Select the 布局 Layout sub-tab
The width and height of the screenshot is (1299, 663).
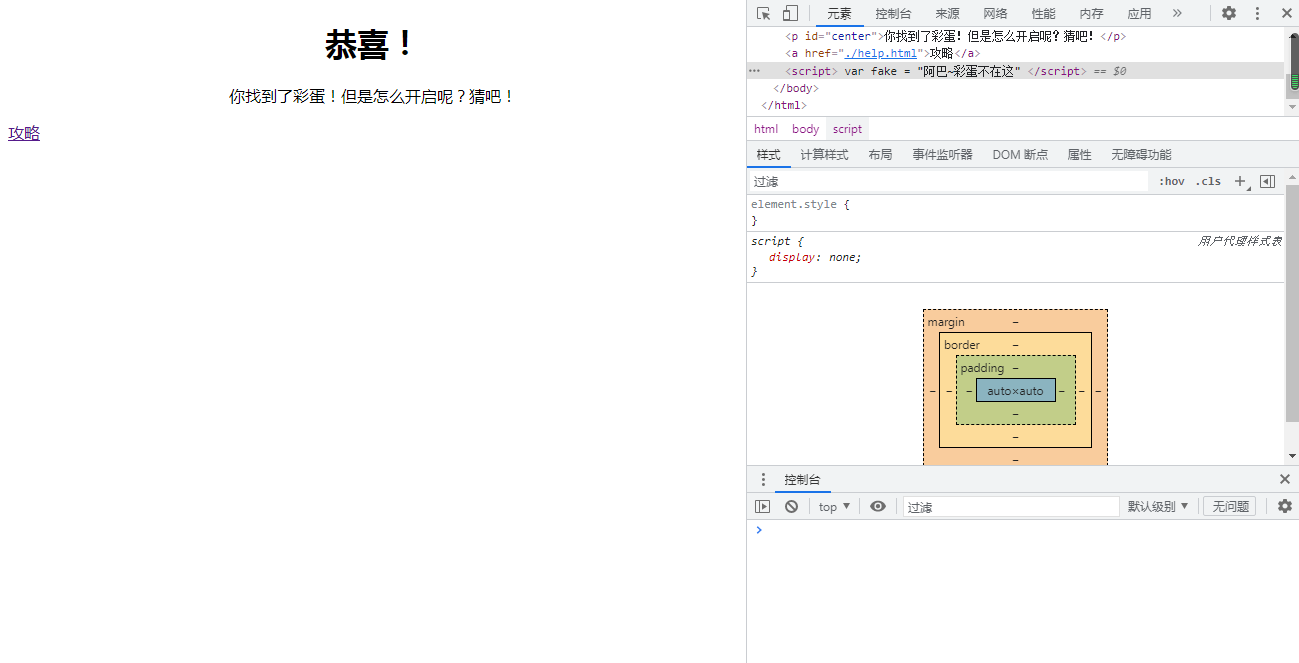[880, 155]
